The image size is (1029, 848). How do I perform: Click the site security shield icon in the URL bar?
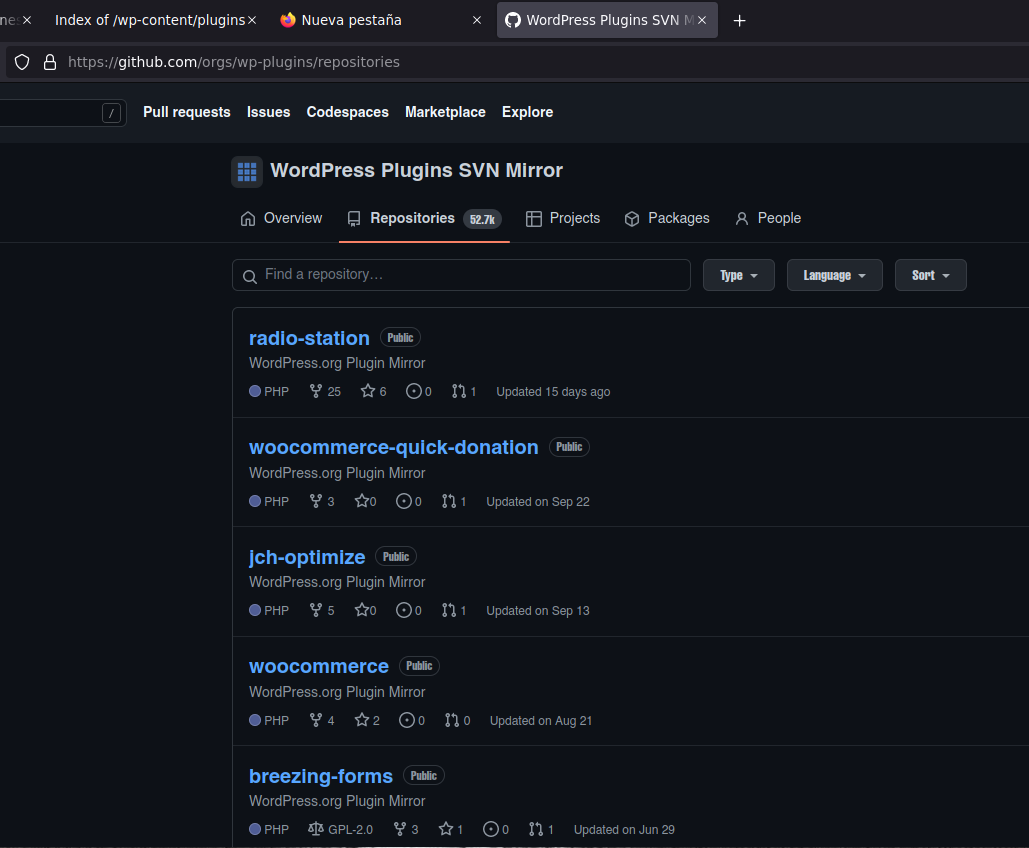click(22, 62)
